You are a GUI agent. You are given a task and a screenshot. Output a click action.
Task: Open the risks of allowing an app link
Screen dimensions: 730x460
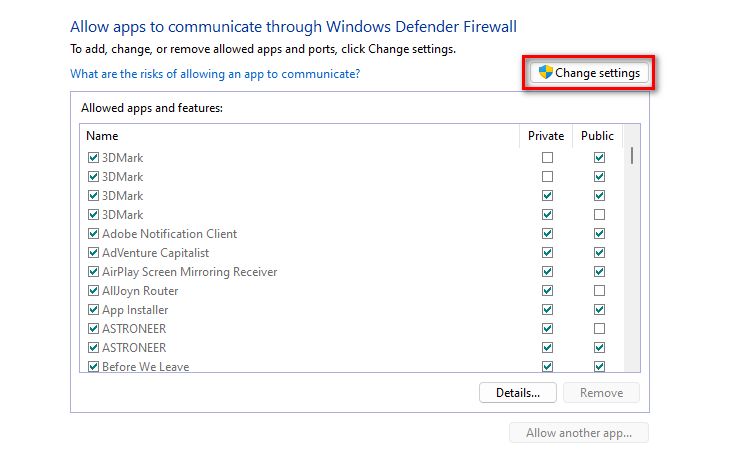(x=215, y=74)
